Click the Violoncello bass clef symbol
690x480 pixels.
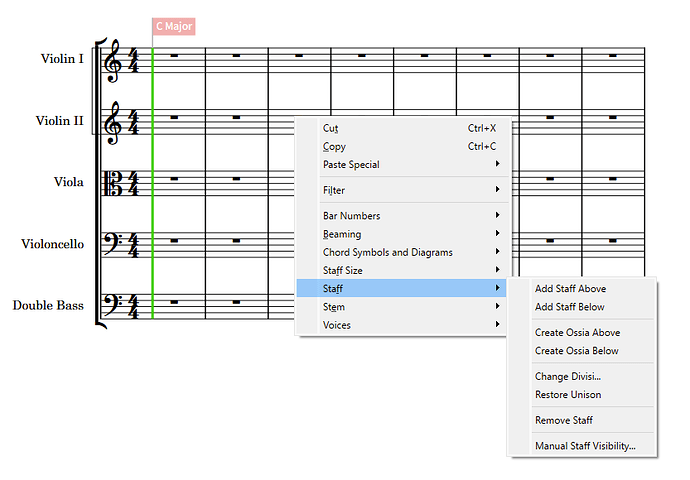(x=113, y=243)
